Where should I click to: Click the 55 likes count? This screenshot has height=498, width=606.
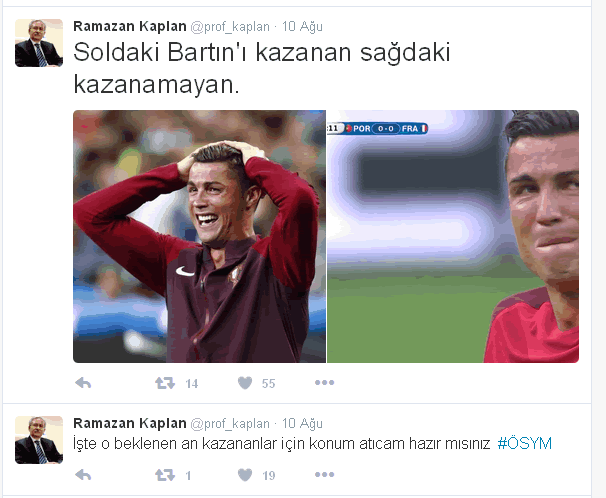coord(269,384)
